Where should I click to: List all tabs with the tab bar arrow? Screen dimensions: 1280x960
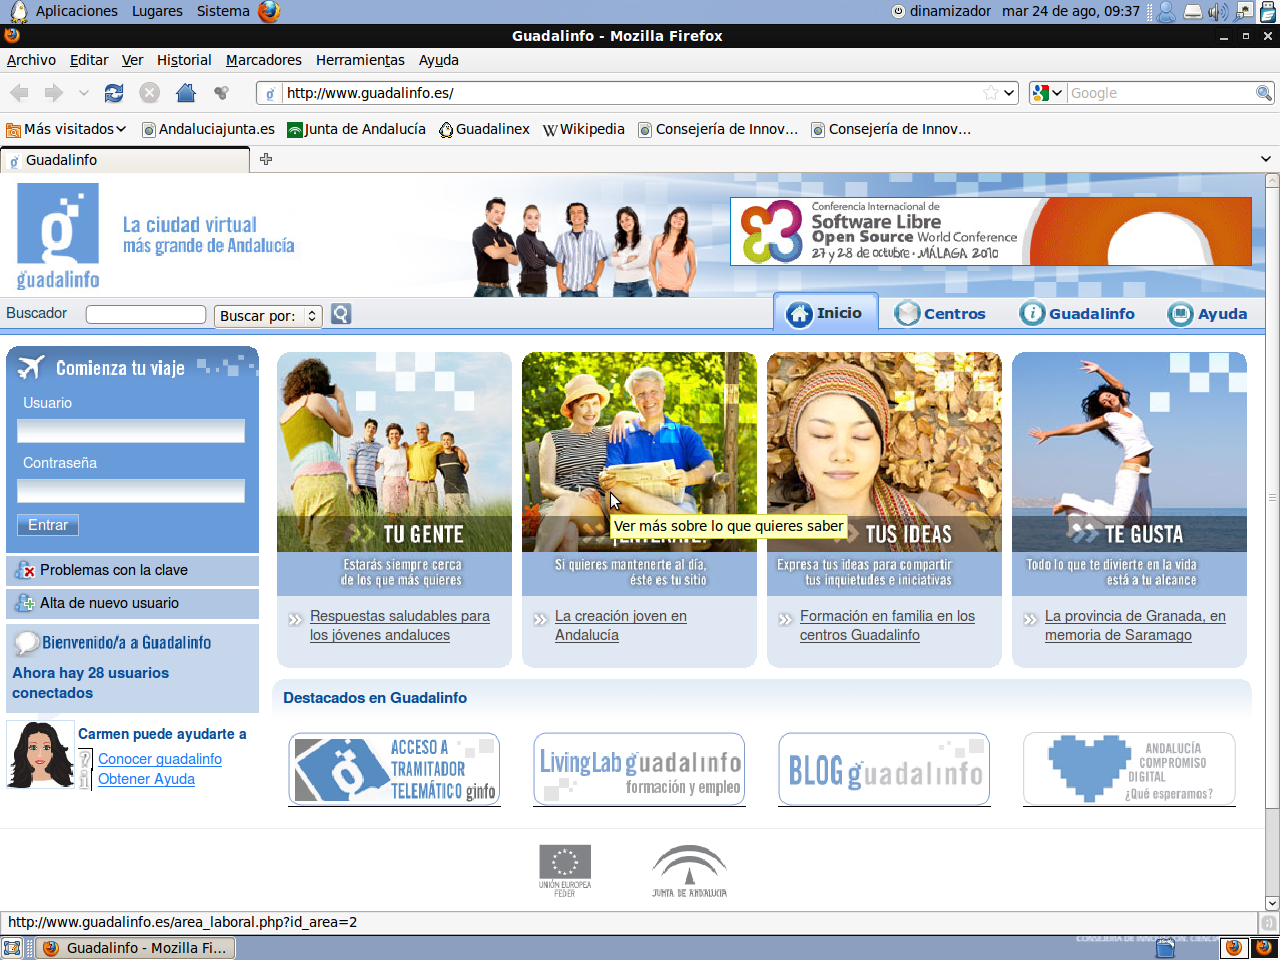[1266, 159]
